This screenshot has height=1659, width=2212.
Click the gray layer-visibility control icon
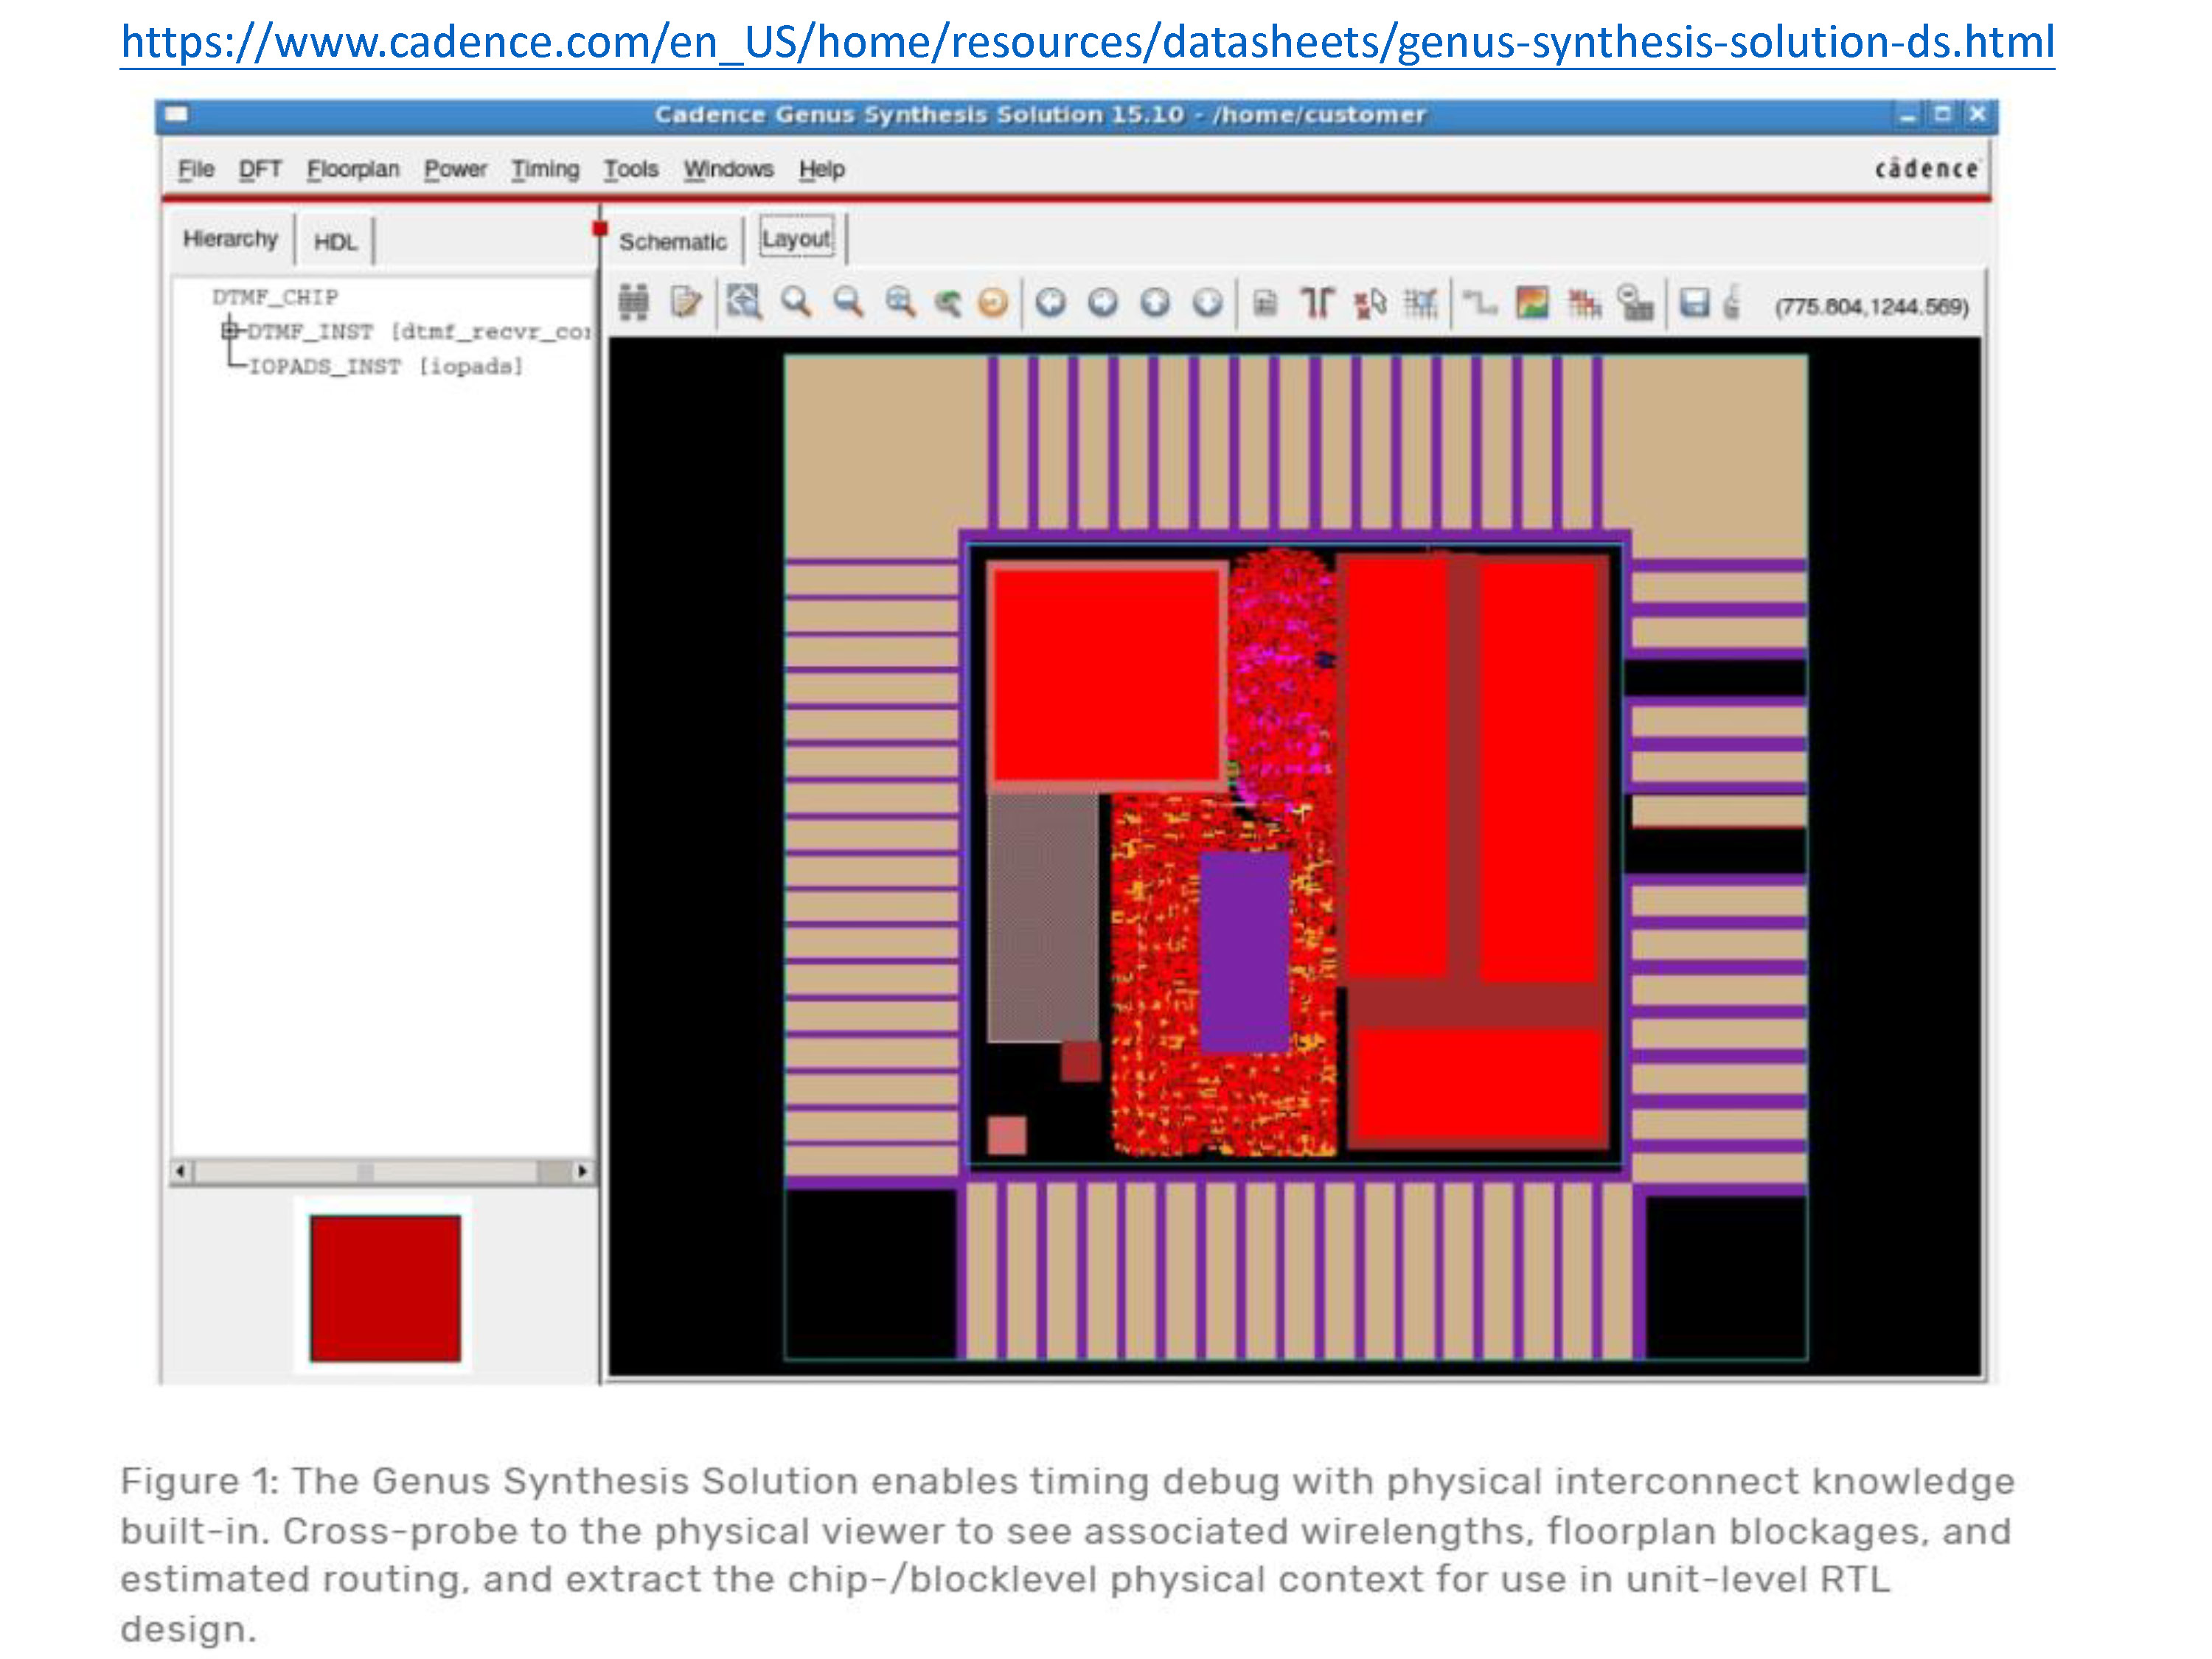point(1636,302)
